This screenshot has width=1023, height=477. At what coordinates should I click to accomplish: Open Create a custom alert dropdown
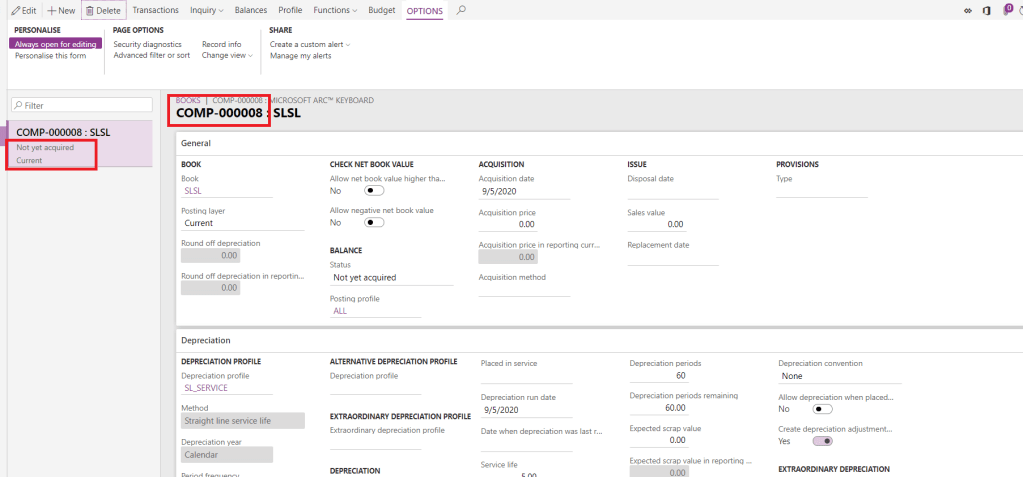[x=309, y=44]
